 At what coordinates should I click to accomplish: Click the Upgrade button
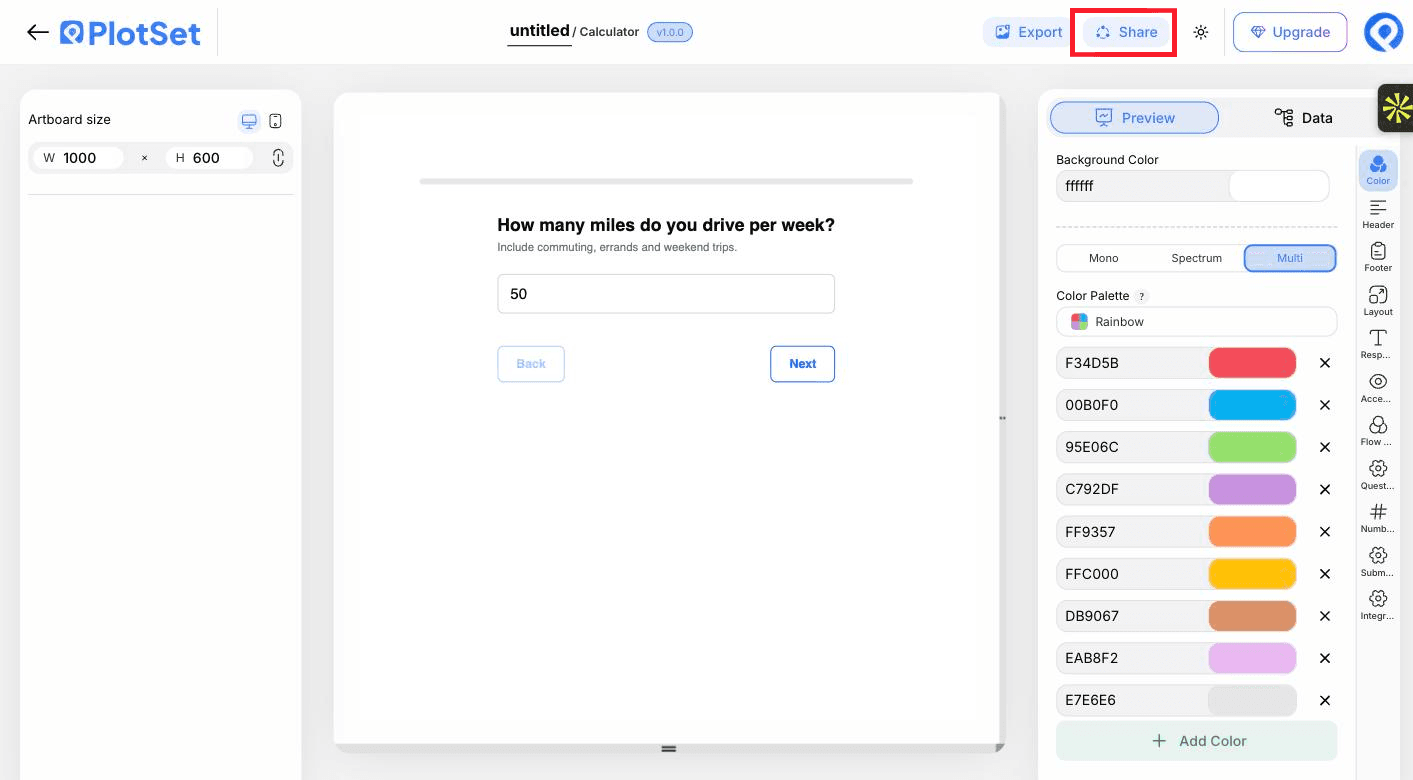pos(1290,32)
